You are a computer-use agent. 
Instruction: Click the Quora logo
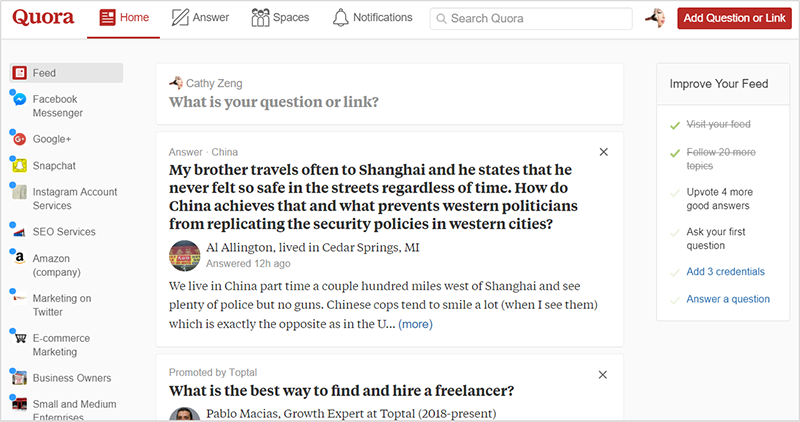coord(43,17)
